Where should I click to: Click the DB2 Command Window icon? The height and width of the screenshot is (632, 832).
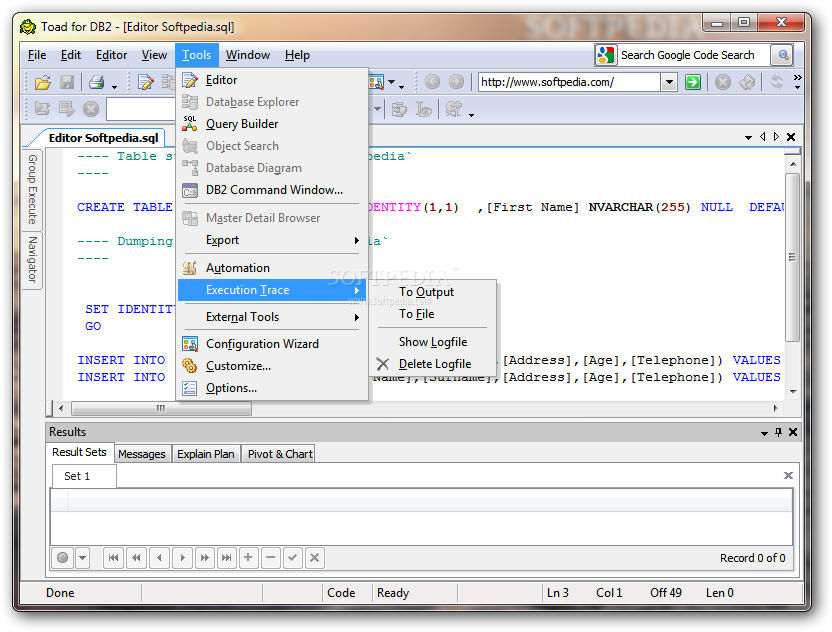click(x=190, y=190)
